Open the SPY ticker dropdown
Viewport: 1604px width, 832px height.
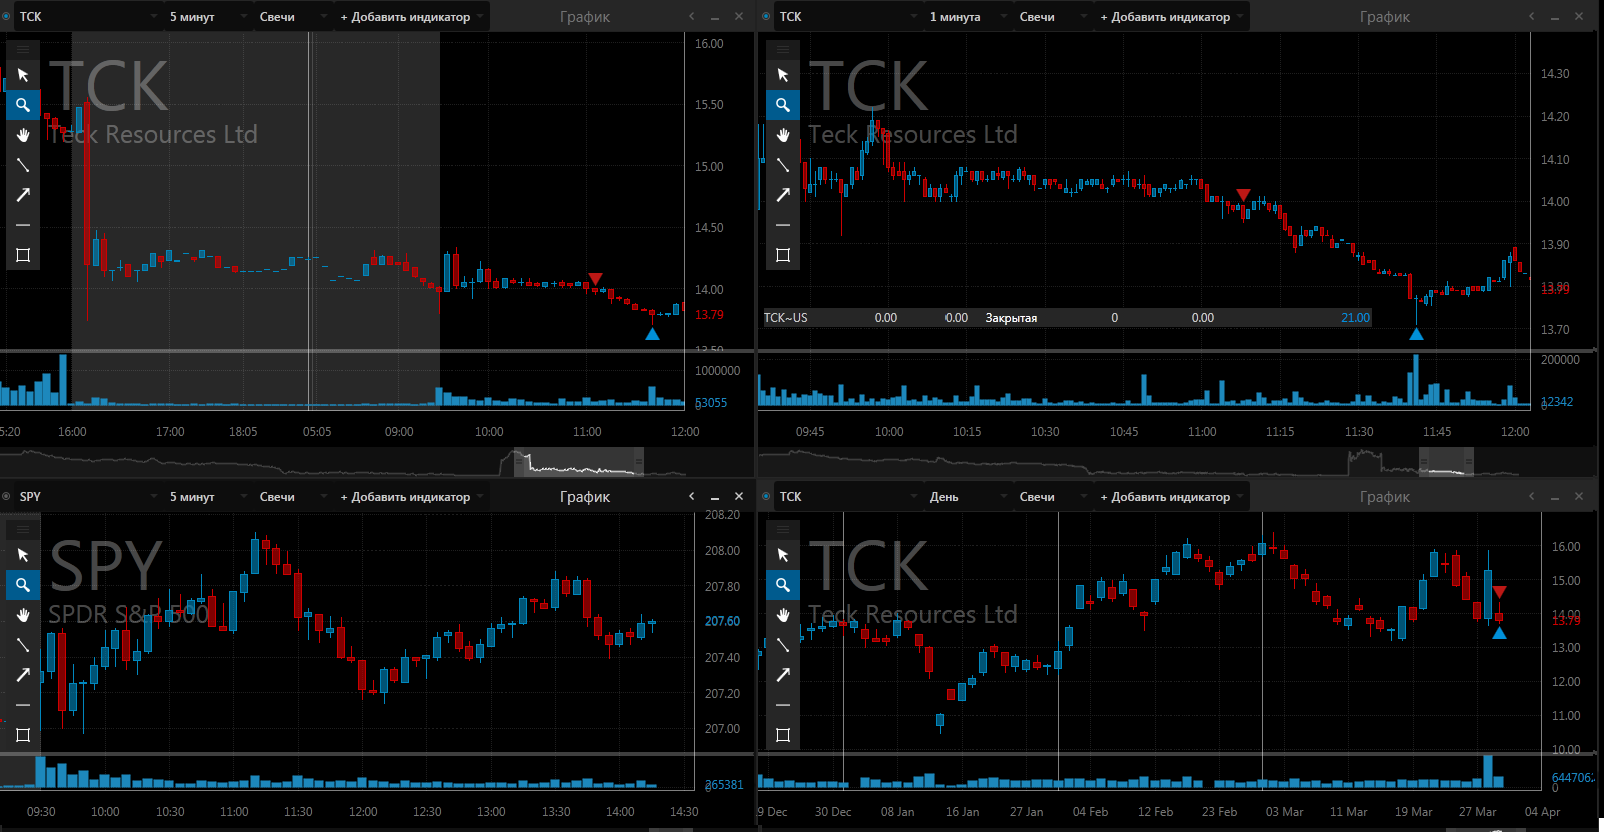pos(88,497)
